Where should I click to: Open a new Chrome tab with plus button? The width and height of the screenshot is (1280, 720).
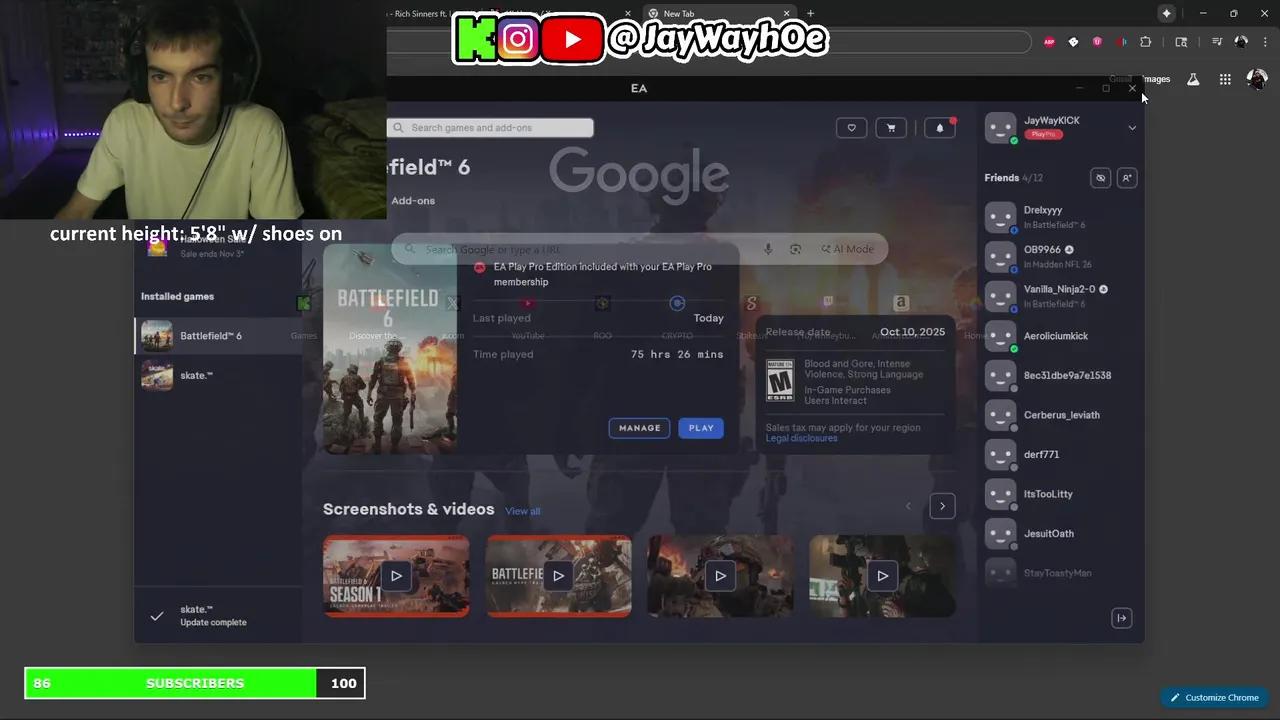(x=810, y=14)
